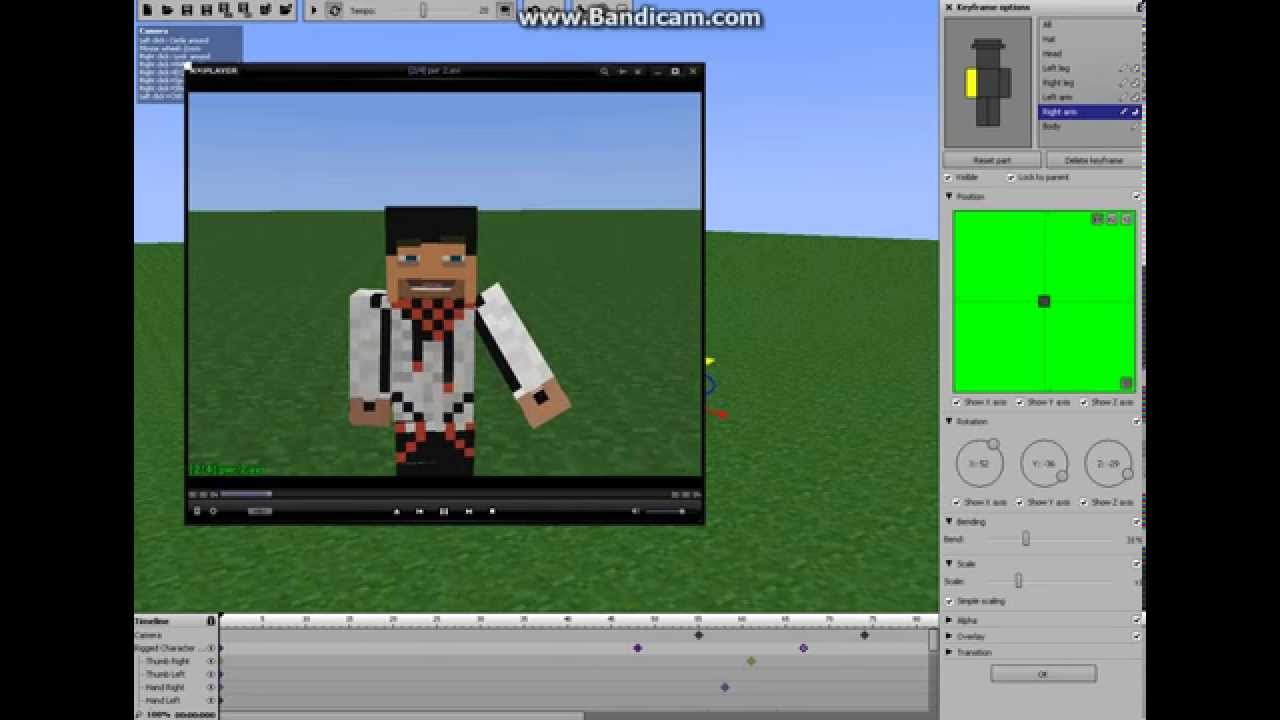Toggle the loop playback icon beside play
Viewport: 1280px width, 720px height.
pos(335,10)
